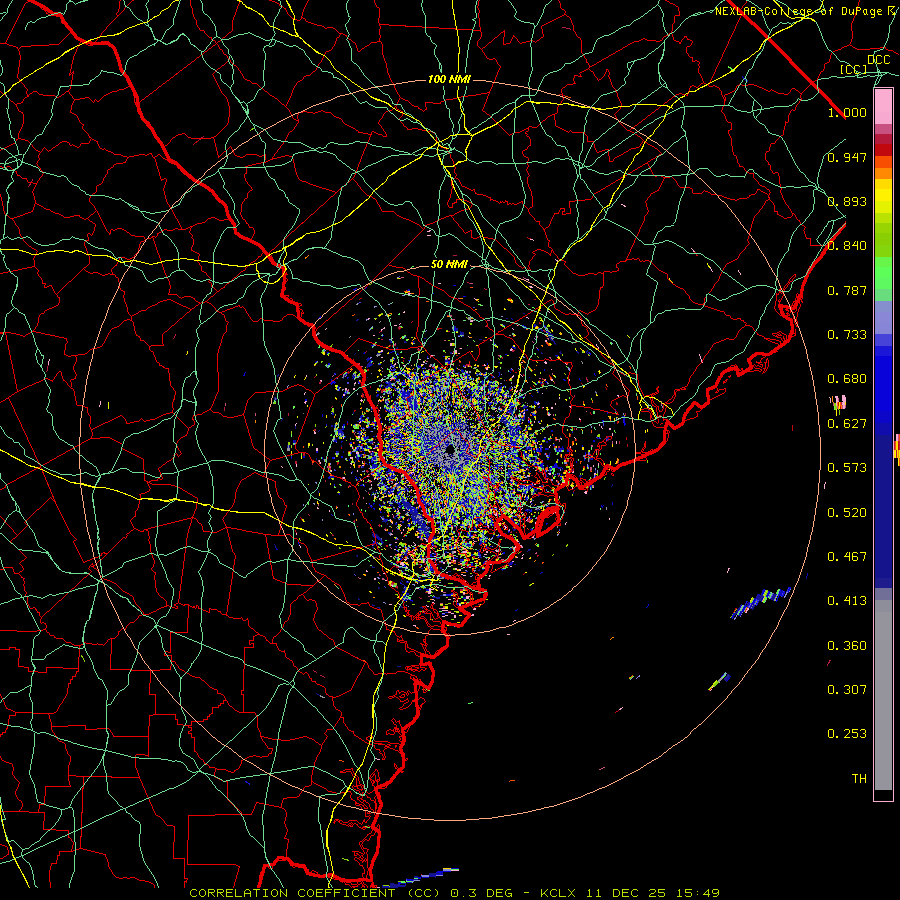Click the 0.413 scale value
The image size is (900, 900).
click(x=847, y=601)
